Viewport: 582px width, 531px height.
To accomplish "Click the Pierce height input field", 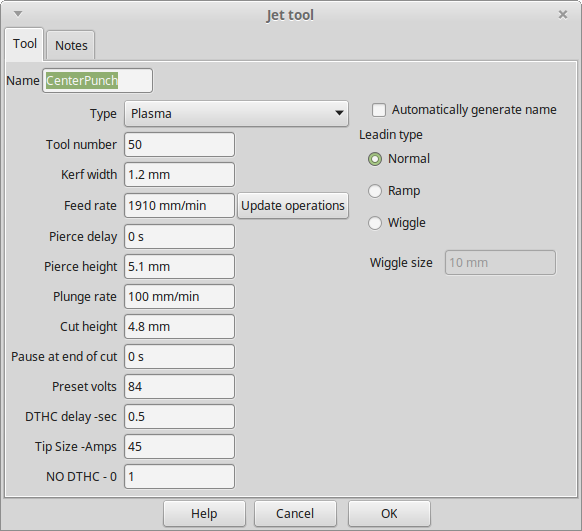I will click(179, 267).
